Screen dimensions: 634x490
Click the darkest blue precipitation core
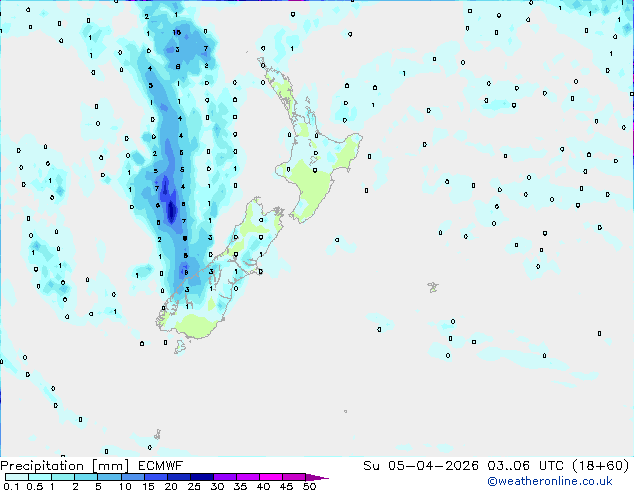tap(171, 211)
